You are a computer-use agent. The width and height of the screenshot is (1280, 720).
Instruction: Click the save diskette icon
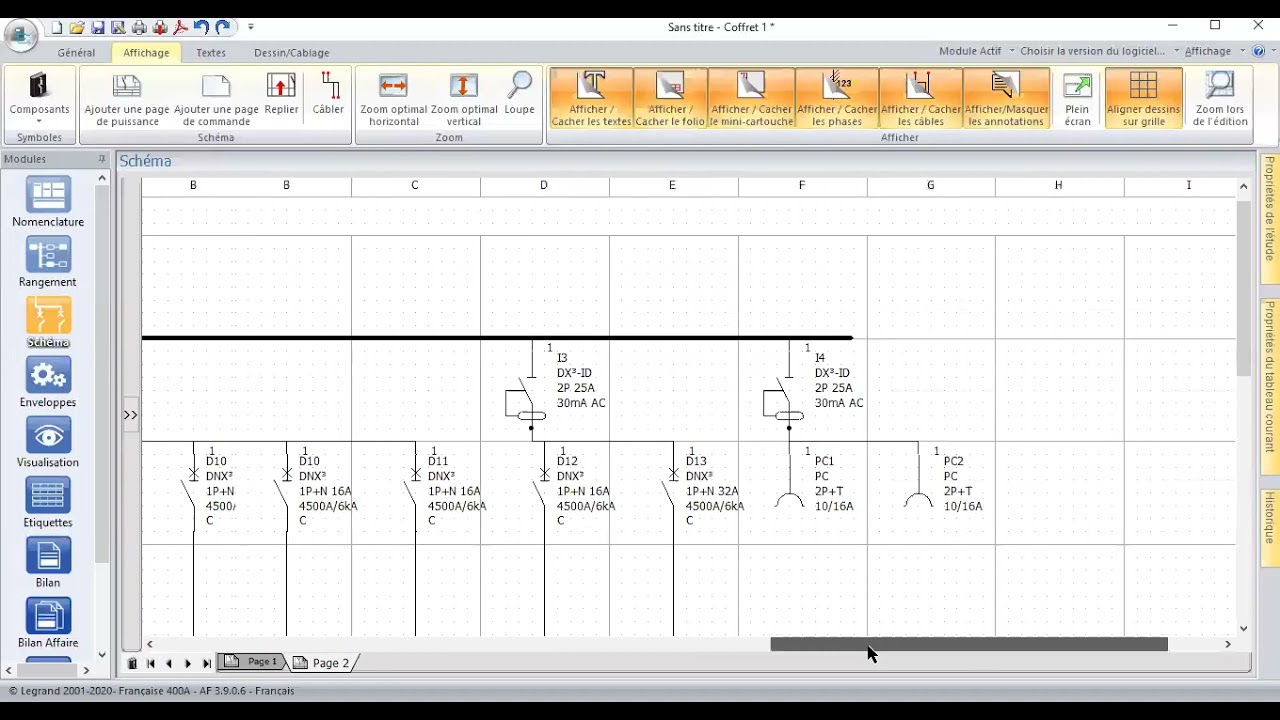pyautogui.click(x=98, y=27)
